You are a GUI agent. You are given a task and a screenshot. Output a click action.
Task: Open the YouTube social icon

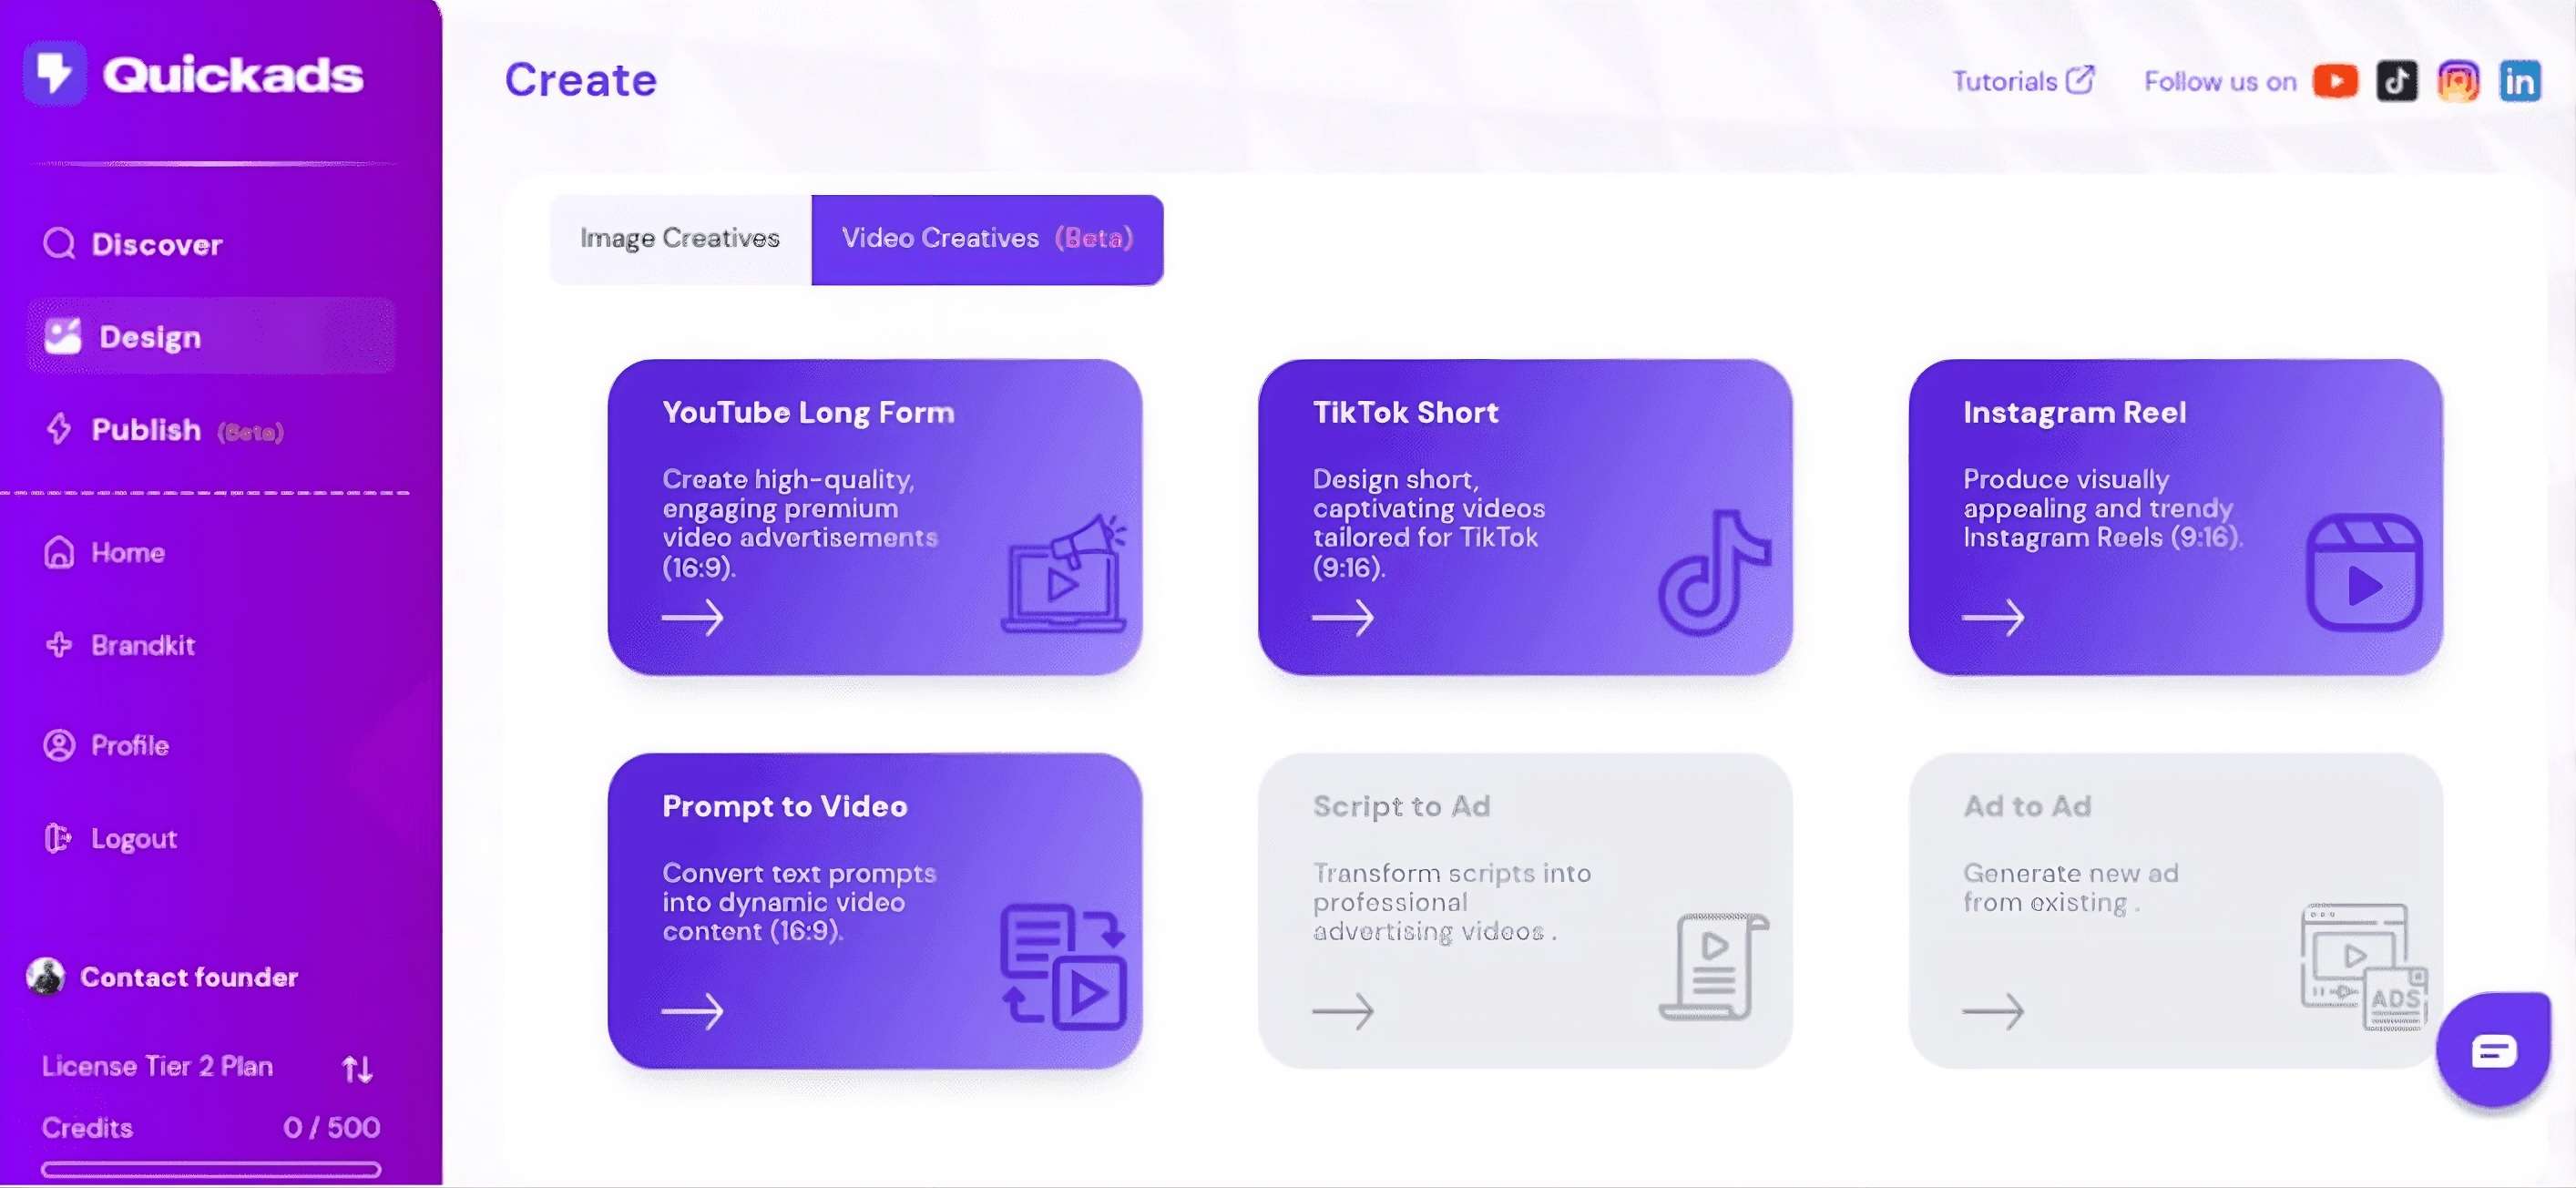pos(2335,81)
